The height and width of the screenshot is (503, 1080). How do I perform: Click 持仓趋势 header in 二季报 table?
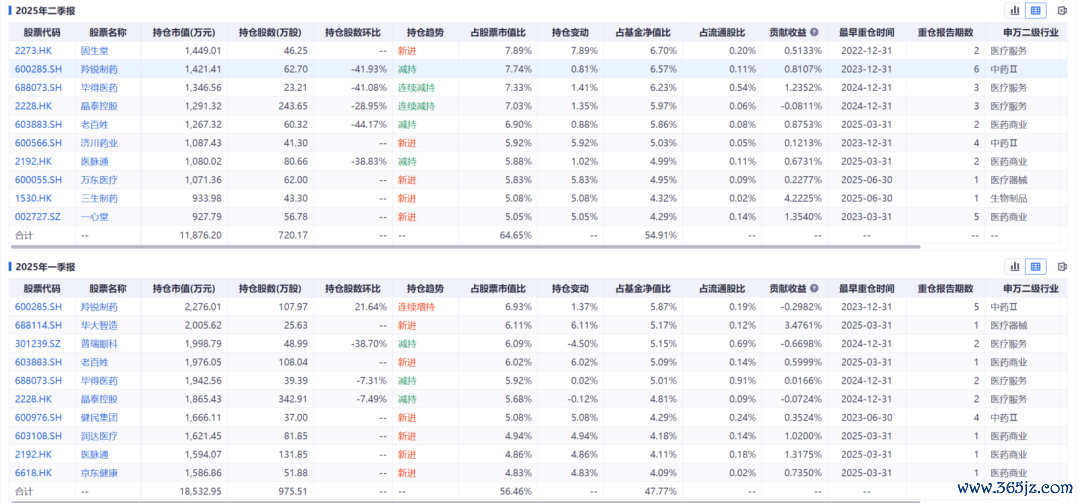[x=425, y=32]
